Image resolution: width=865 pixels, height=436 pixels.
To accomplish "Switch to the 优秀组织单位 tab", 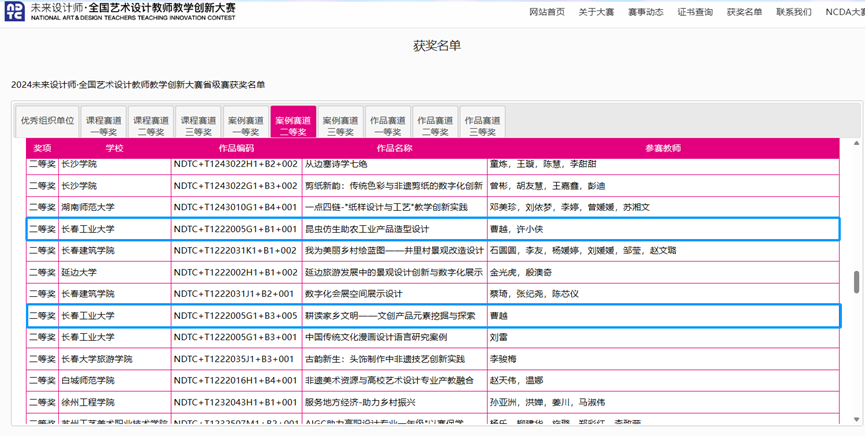I will click(48, 122).
